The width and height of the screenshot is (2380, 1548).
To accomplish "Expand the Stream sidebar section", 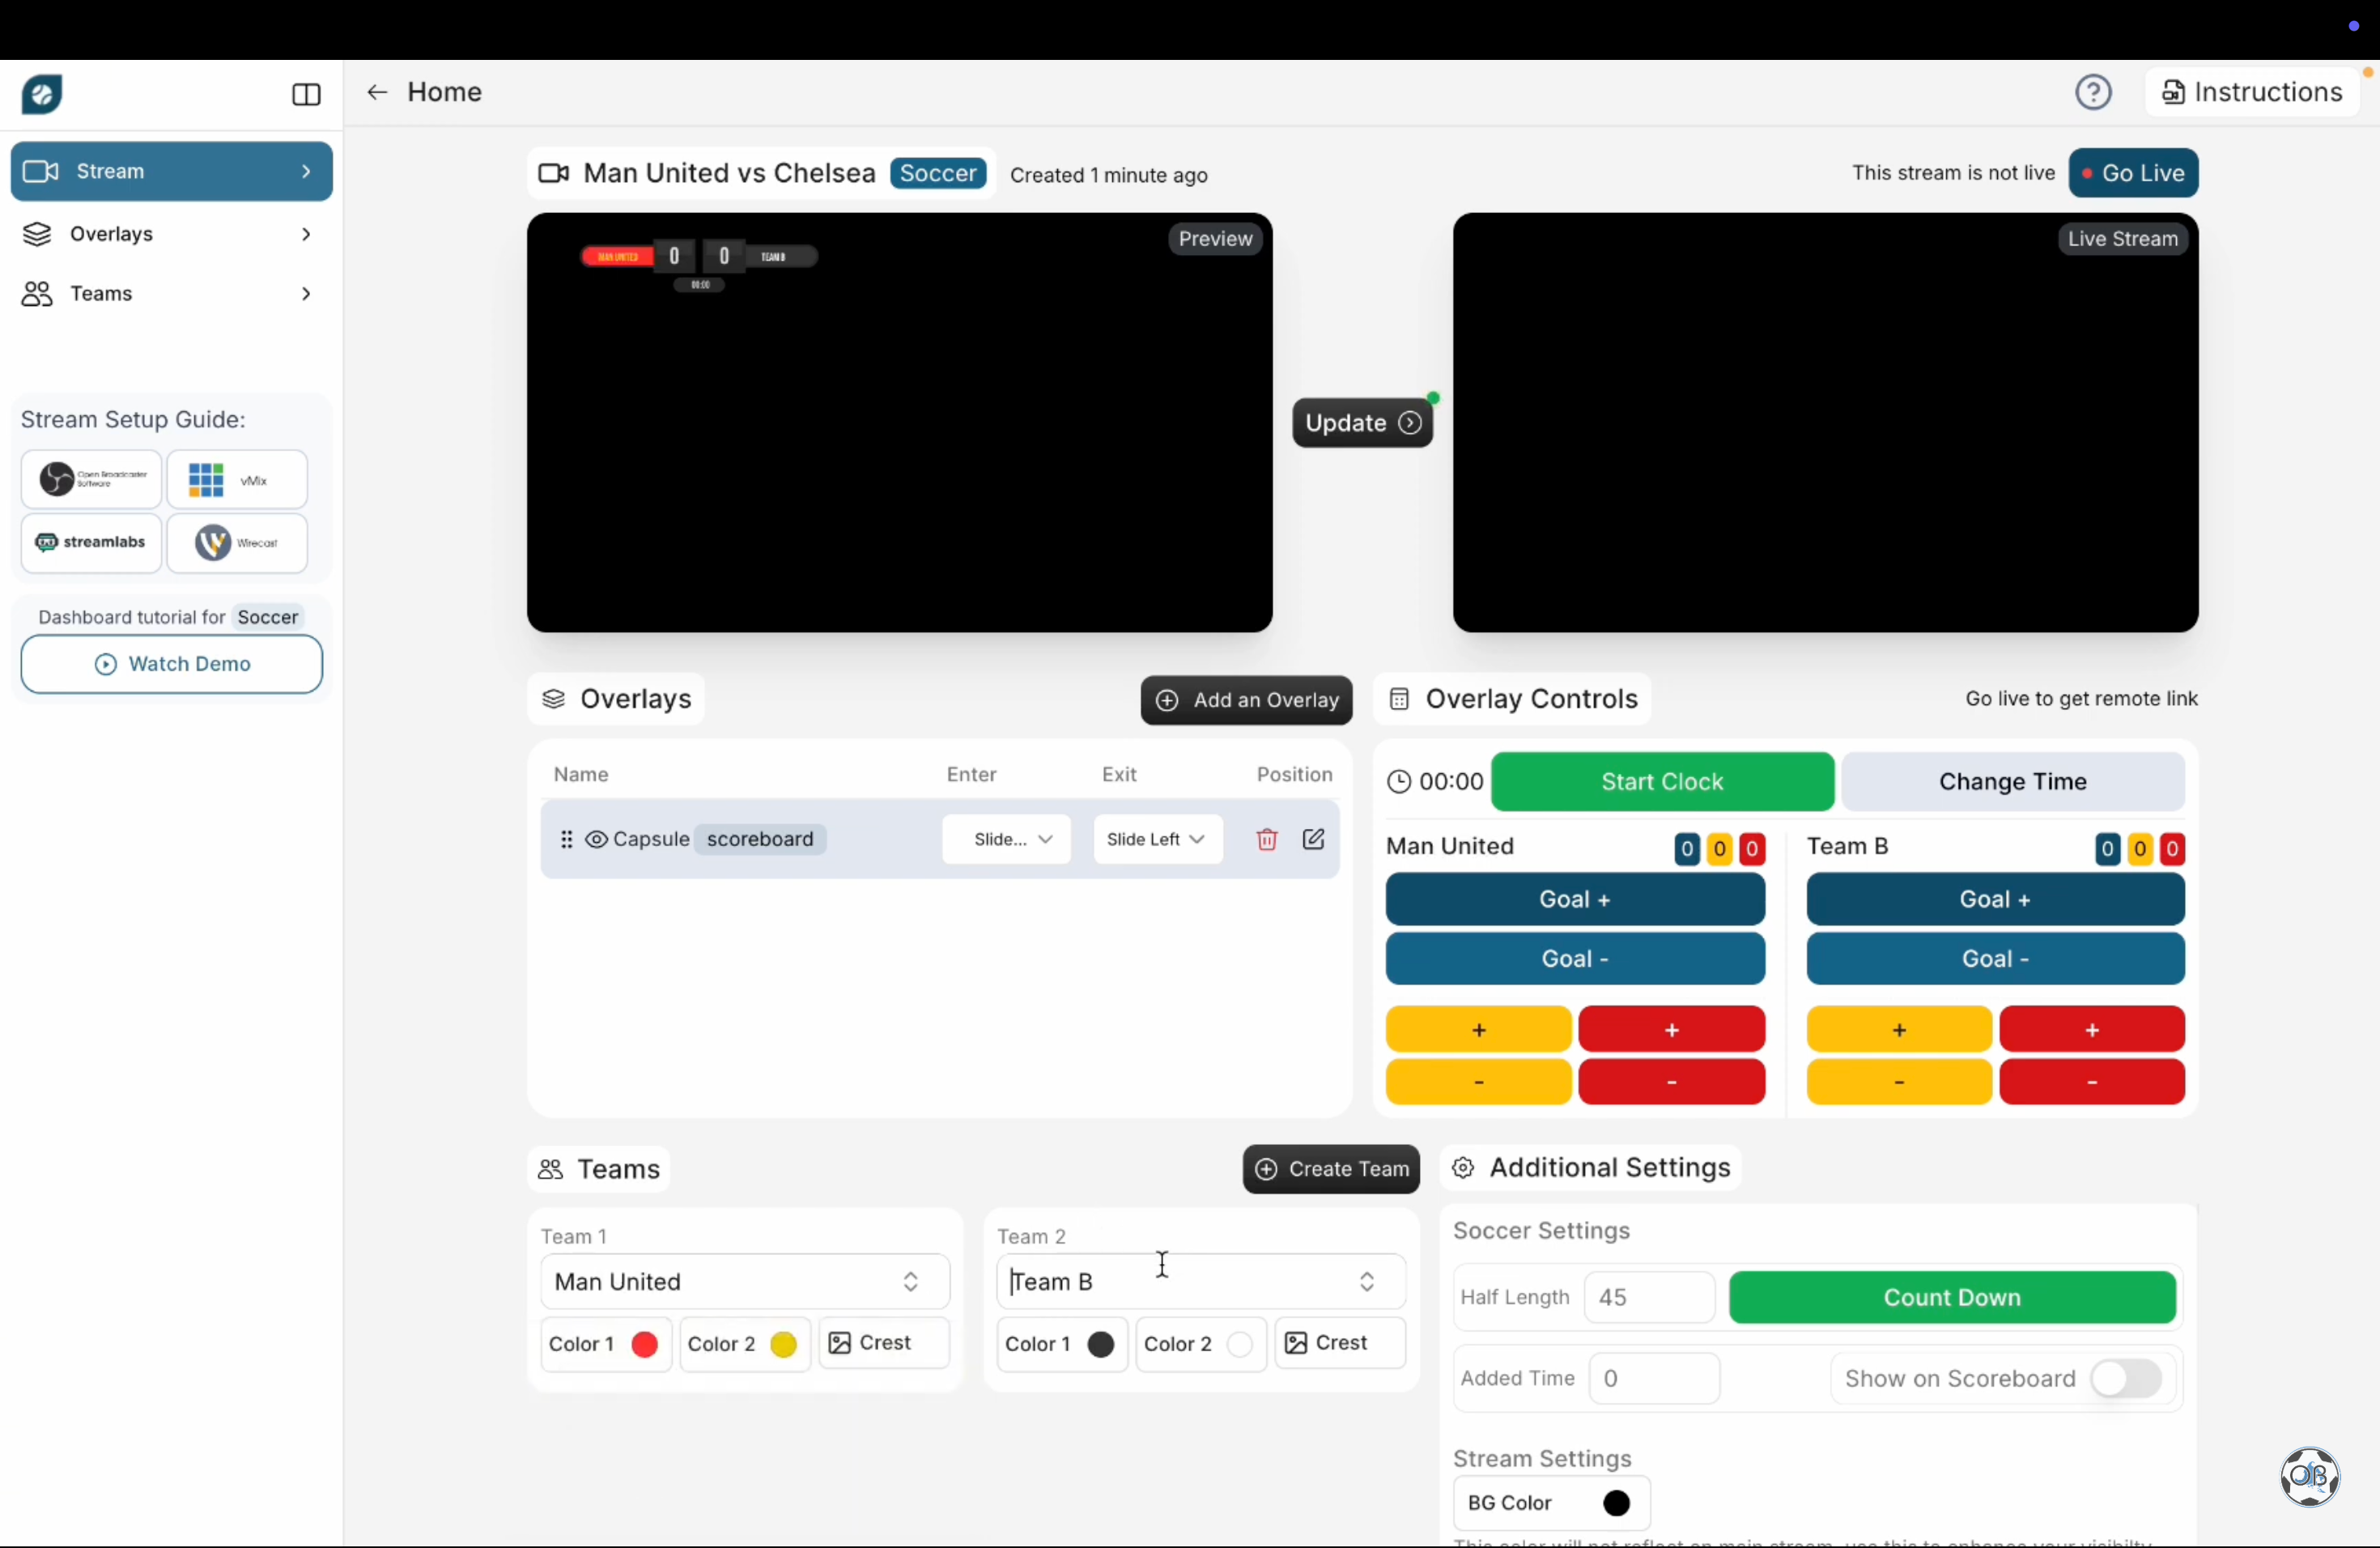I will (x=172, y=172).
